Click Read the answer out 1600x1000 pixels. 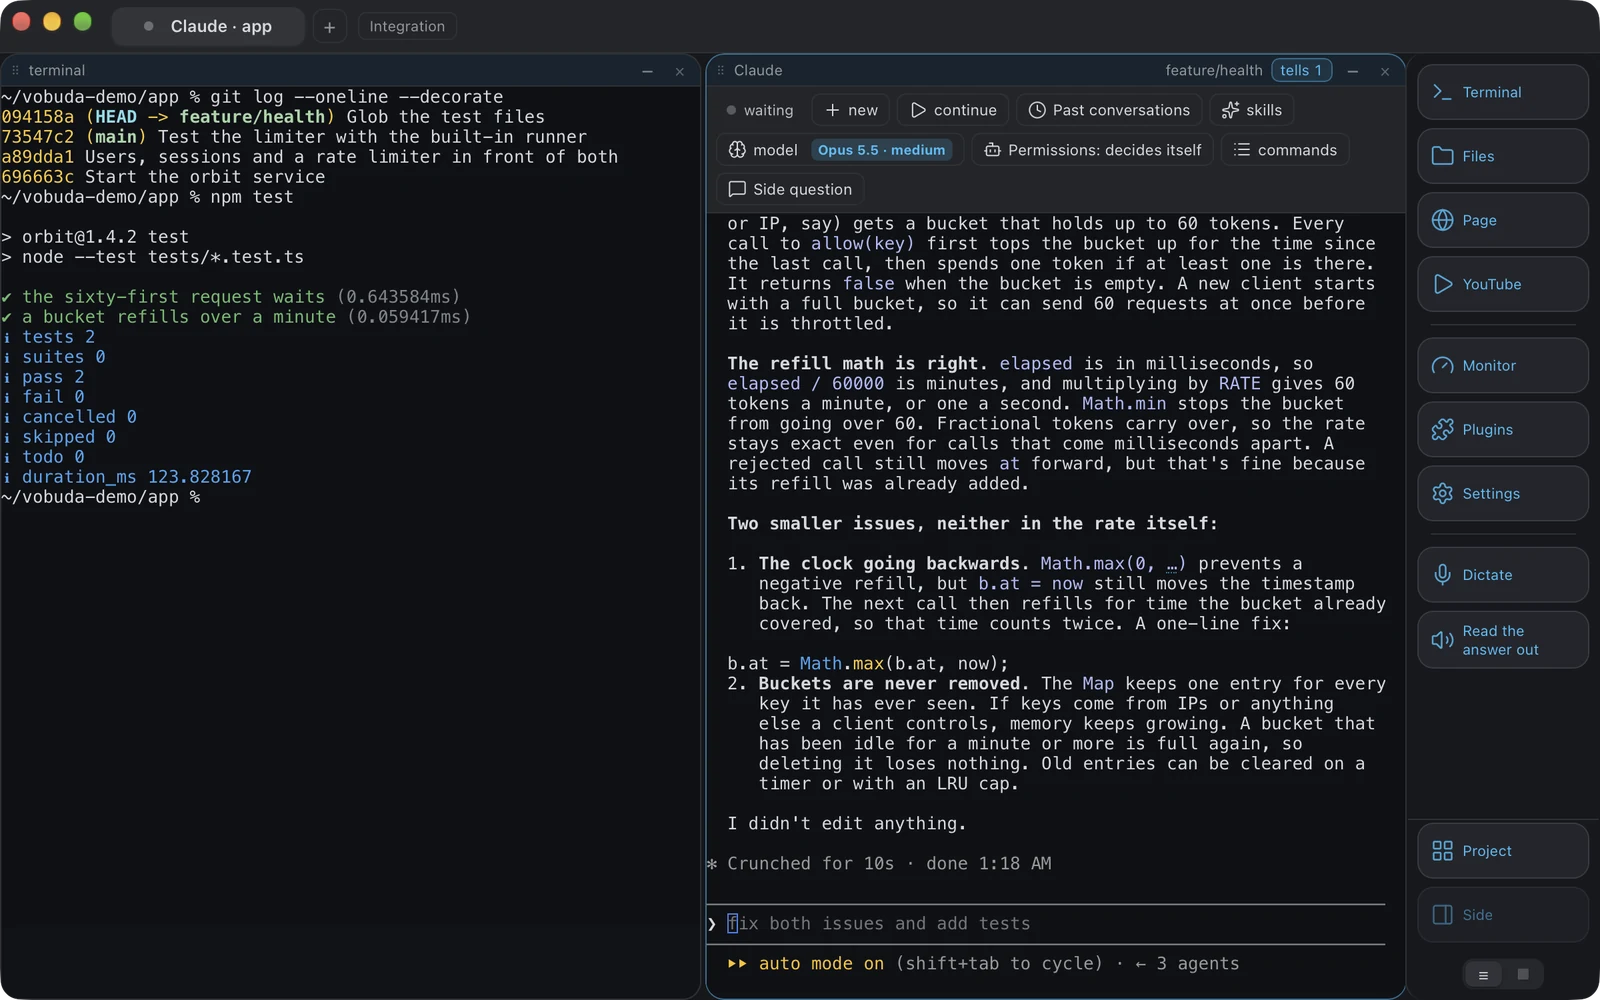(x=1502, y=640)
